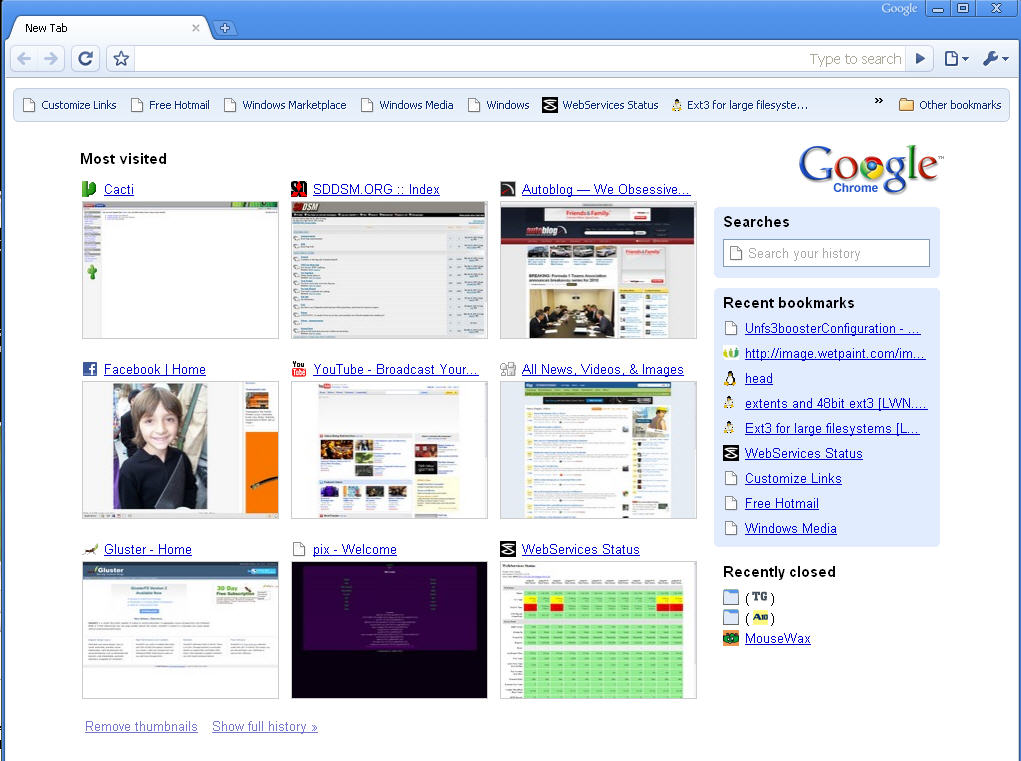Viewport: 1021px width, 761px height.
Task: Open the Other bookmarks folder
Action: 949,105
